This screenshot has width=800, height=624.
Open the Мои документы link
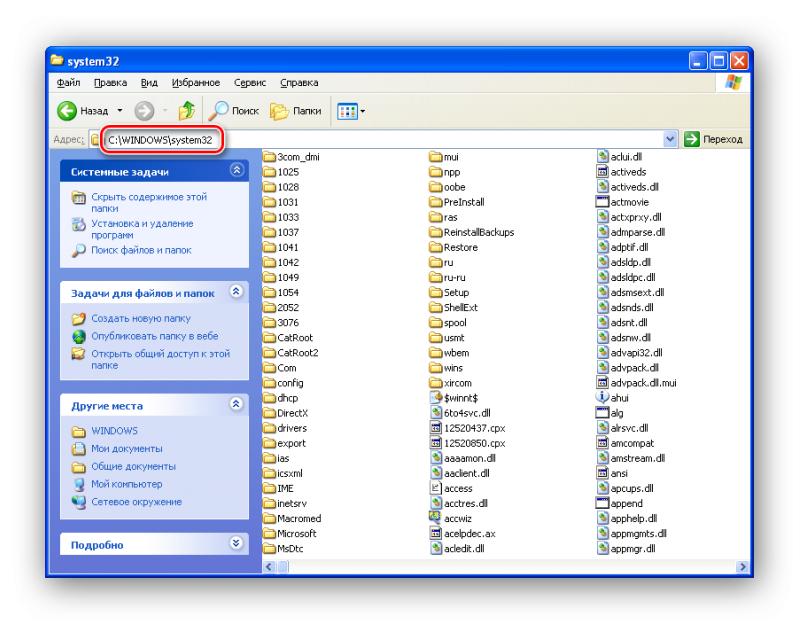pyautogui.click(x=127, y=448)
